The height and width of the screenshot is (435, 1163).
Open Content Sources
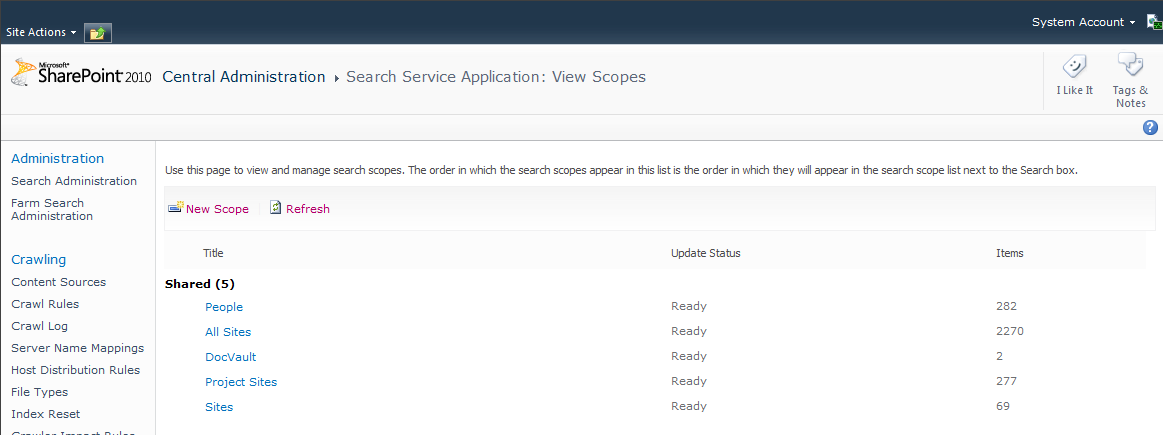tap(59, 282)
